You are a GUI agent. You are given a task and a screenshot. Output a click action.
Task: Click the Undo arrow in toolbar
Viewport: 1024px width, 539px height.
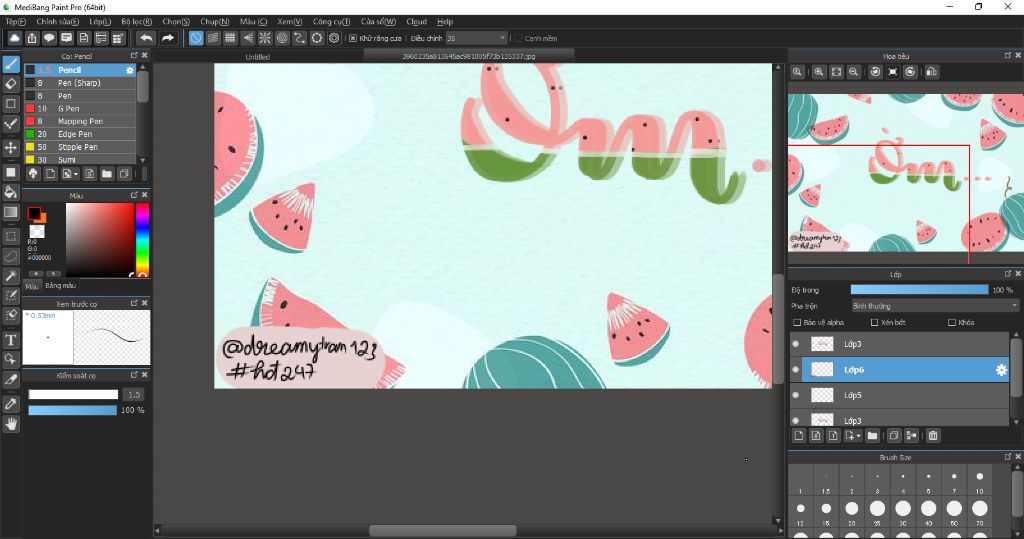pos(146,38)
